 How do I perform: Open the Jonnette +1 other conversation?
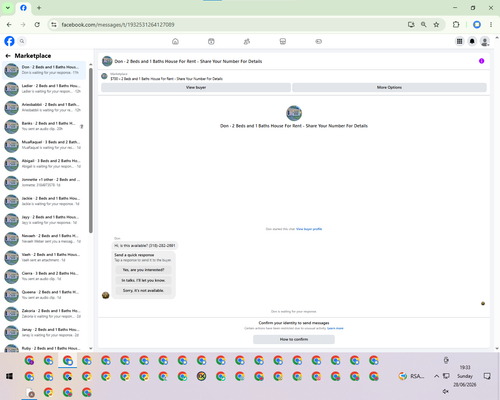[x=44, y=182]
